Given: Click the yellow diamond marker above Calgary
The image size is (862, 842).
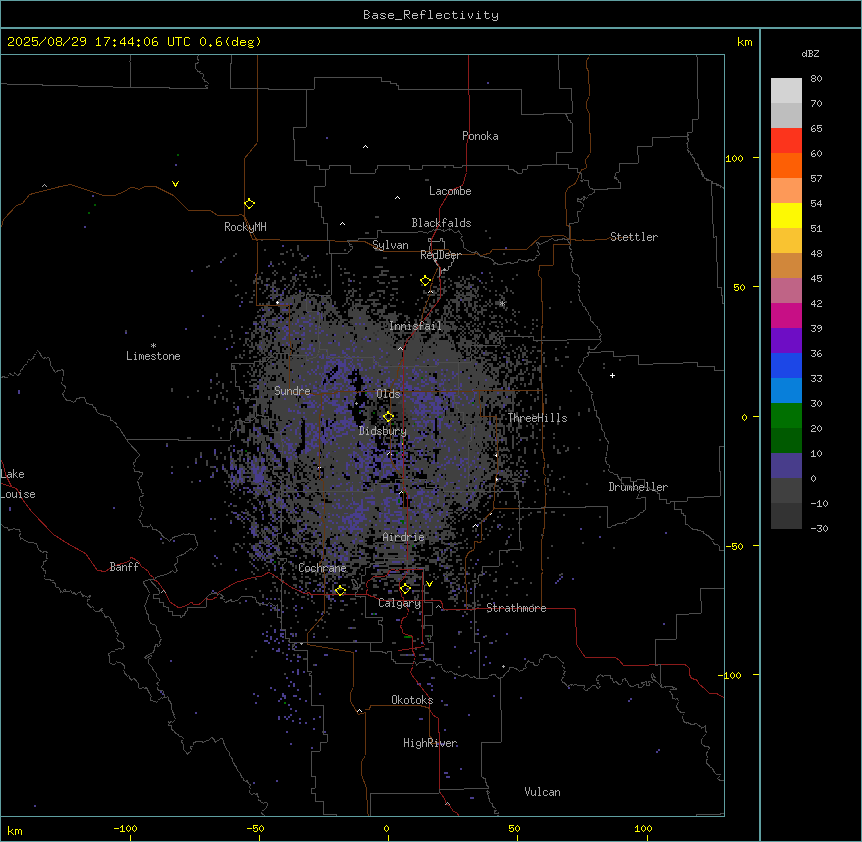Looking at the screenshot, I should click(x=405, y=589).
